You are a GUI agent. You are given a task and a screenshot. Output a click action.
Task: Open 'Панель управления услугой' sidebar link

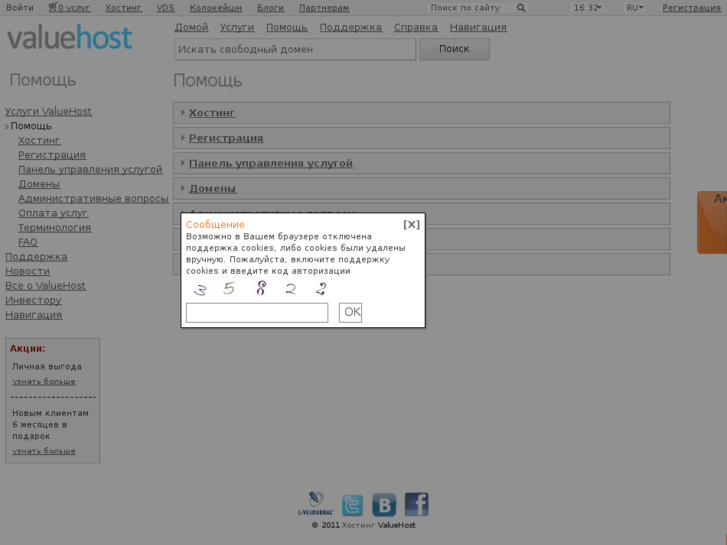(x=90, y=170)
